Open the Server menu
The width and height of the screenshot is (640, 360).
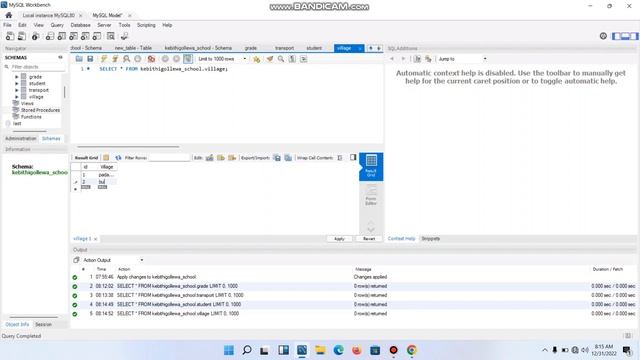pos(104,25)
